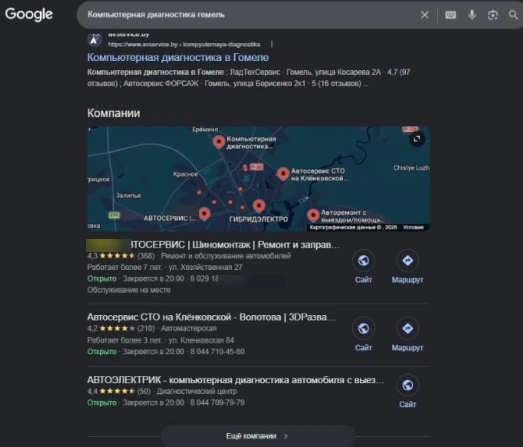523x447 pixels.
Task: Click the Диагностический центр category text
Action: 197,391
